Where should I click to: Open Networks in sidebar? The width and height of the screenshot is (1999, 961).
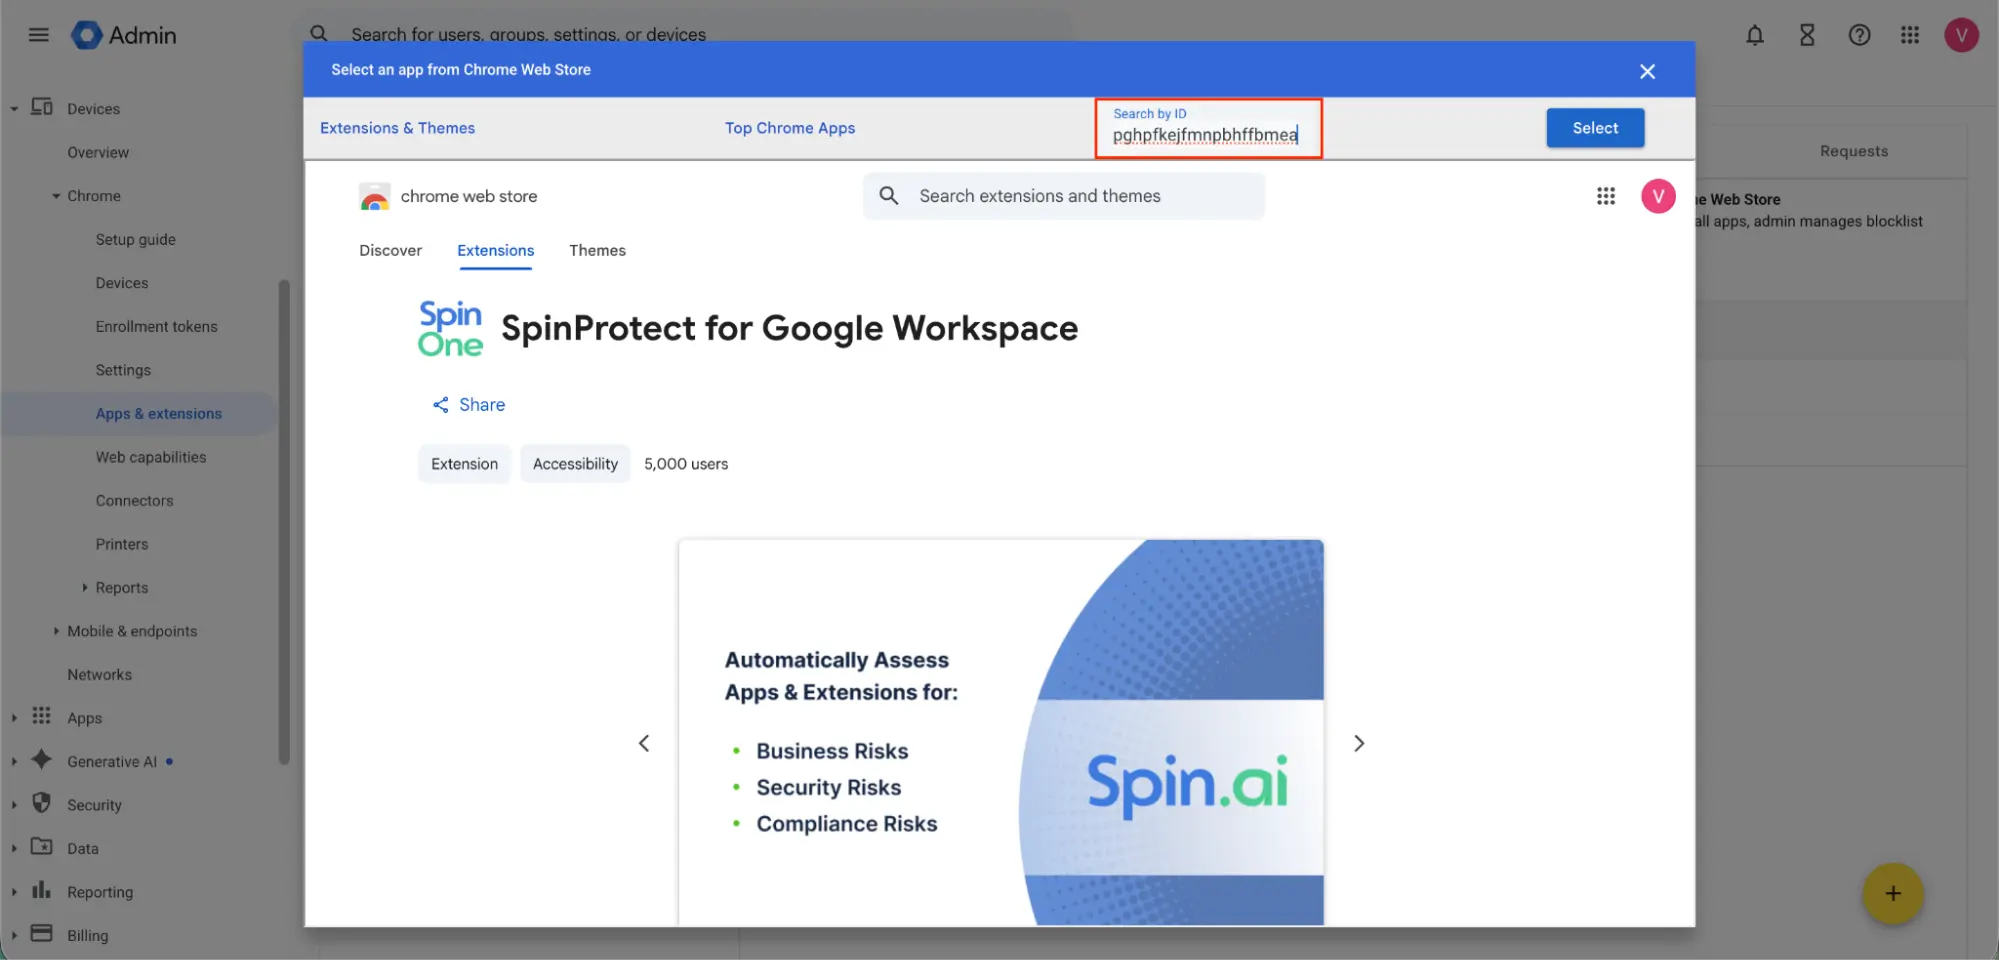pyautogui.click(x=99, y=675)
